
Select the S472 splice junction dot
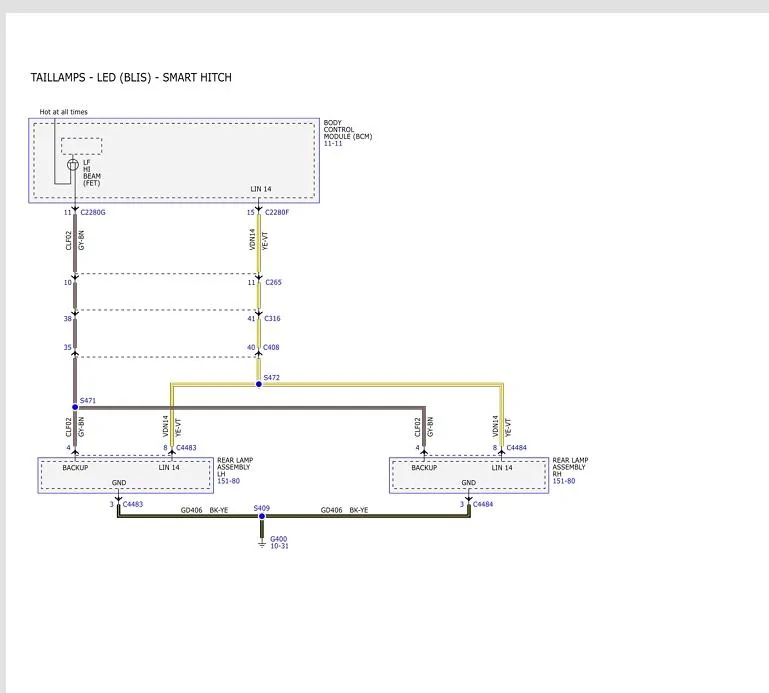pyautogui.click(x=258, y=383)
